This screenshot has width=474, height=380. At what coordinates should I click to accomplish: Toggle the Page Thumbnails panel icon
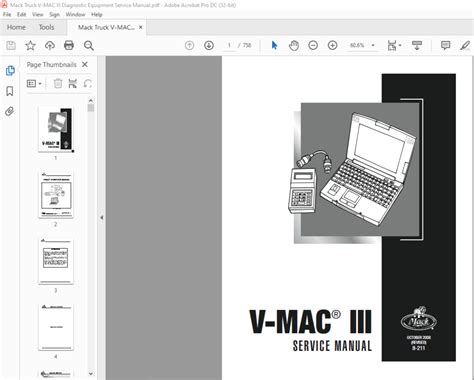pyautogui.click(x=10, y=70)
